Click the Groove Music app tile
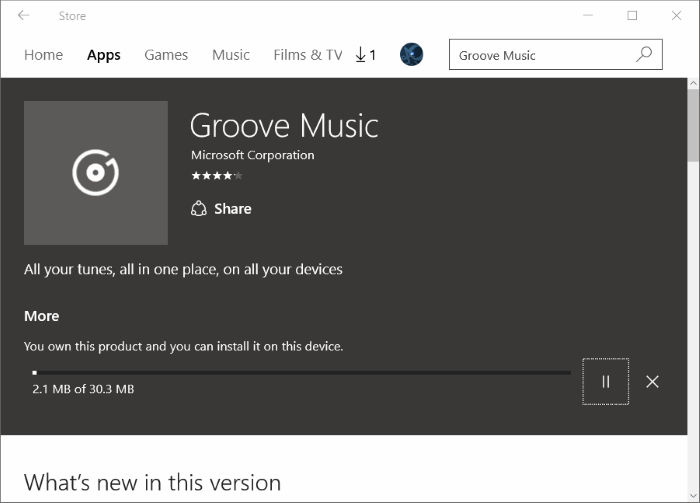Image resolution: width=700 pixels, height=503 pixels. (96, 173)
